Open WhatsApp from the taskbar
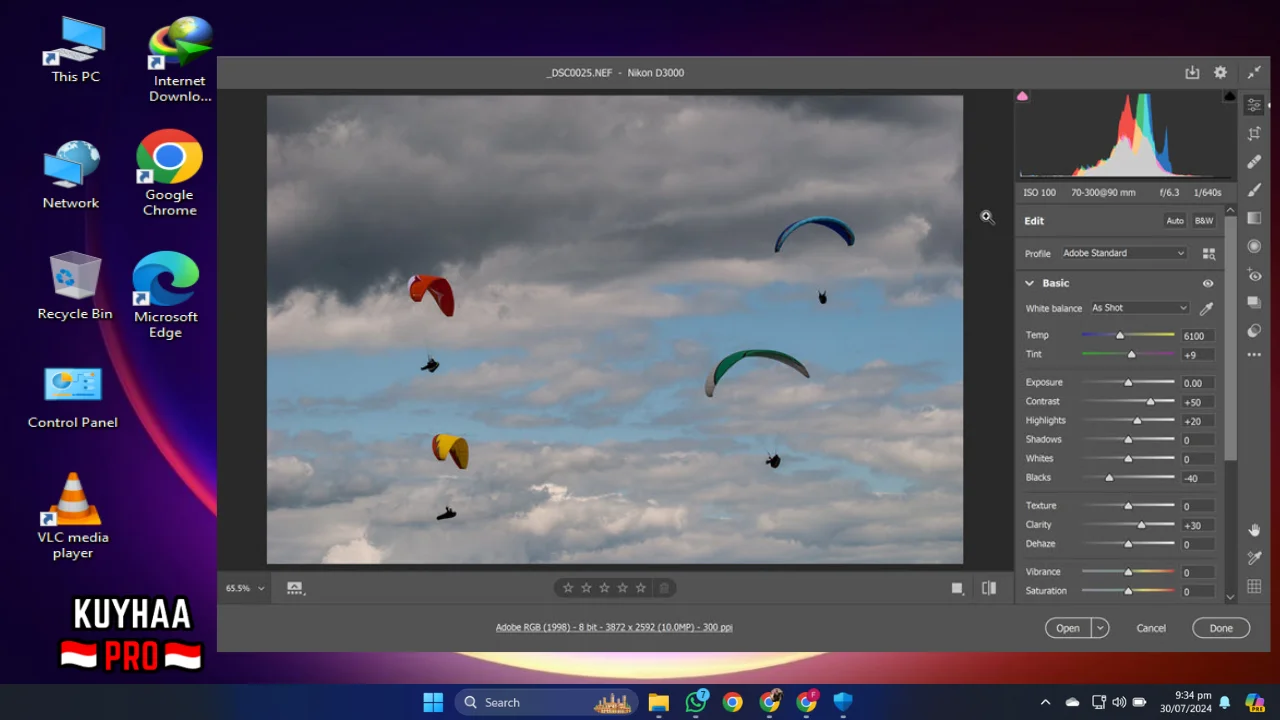Screen dimensions: 1280x720 click(696, 702)
